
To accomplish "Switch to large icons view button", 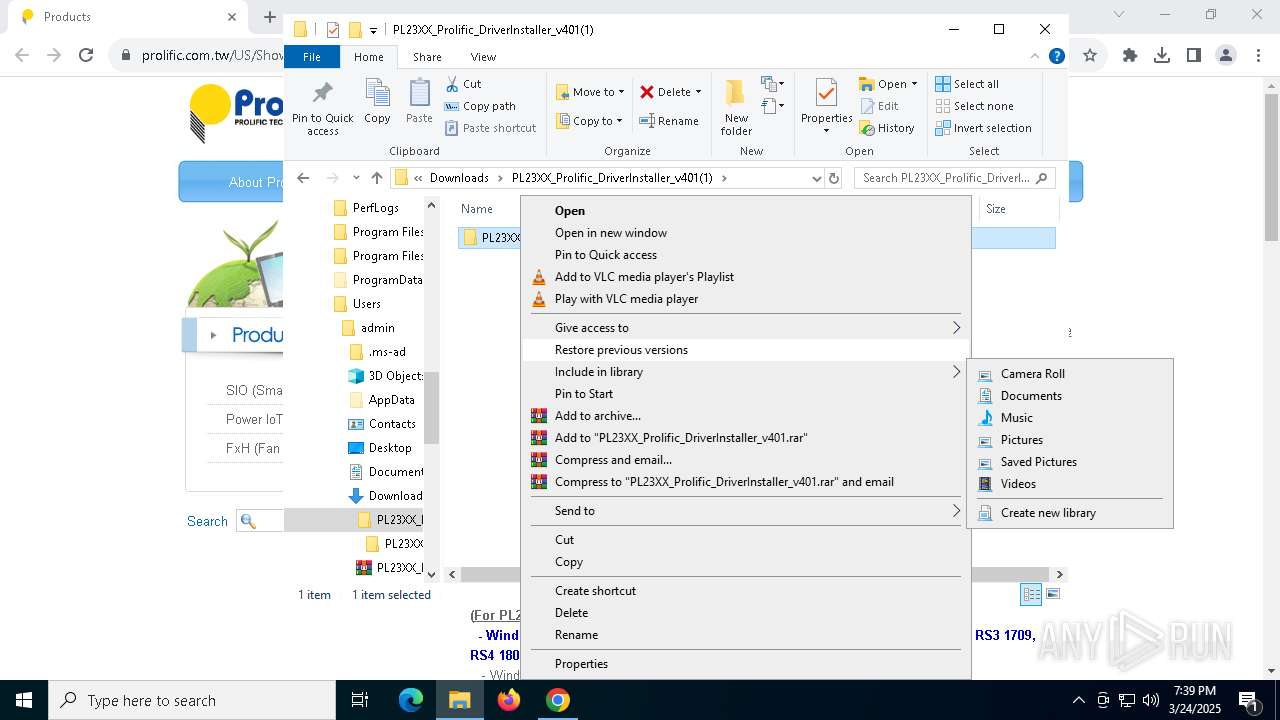I will (x=1052, y=594).
